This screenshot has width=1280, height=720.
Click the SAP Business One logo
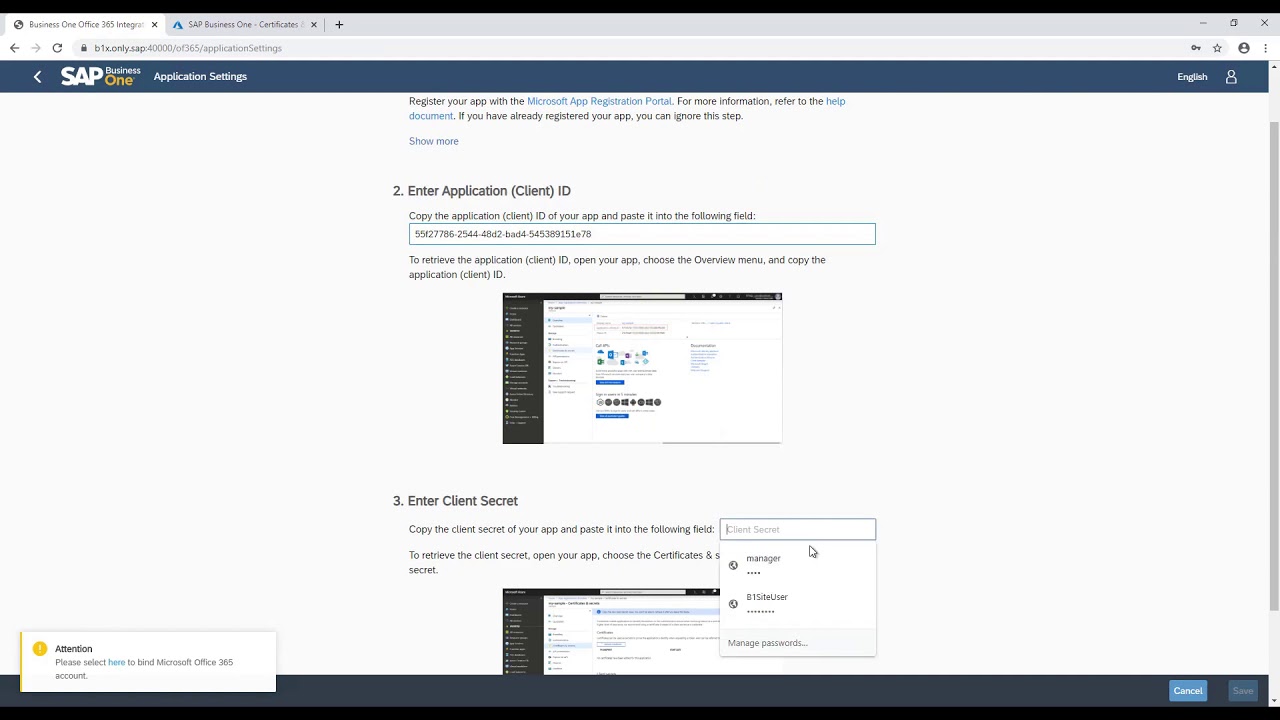click(100, 76)
